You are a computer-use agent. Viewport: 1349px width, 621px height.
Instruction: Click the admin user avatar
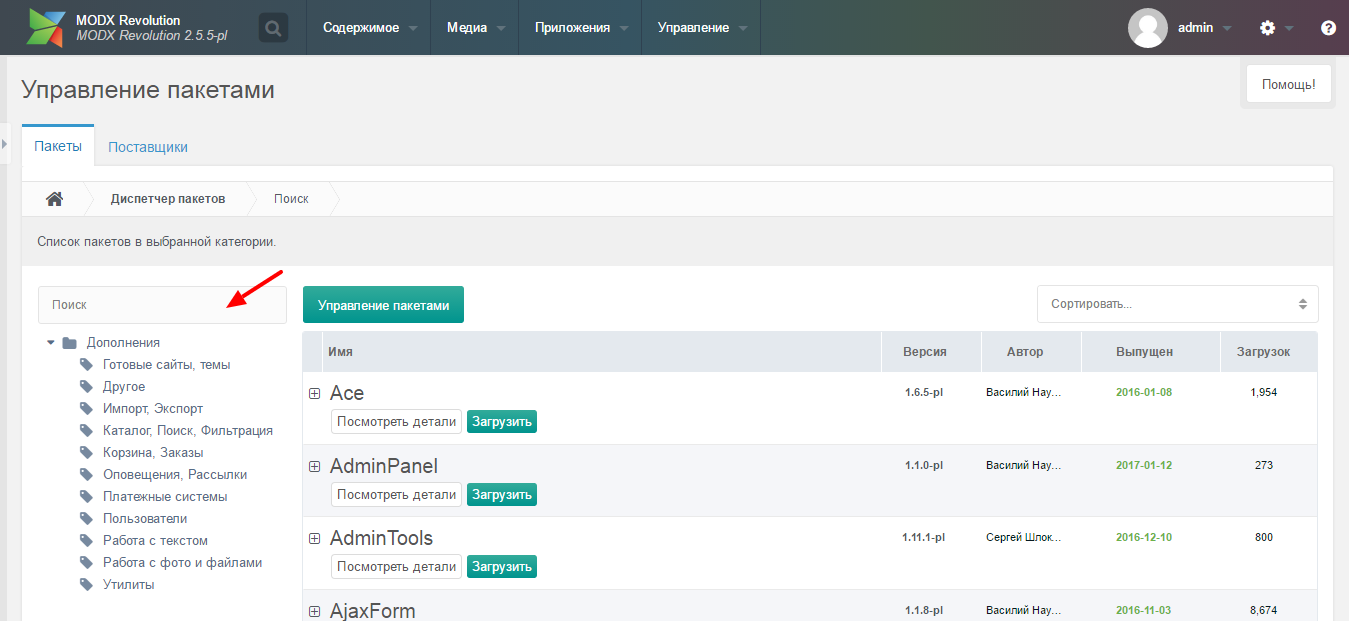coord(1148,28)
